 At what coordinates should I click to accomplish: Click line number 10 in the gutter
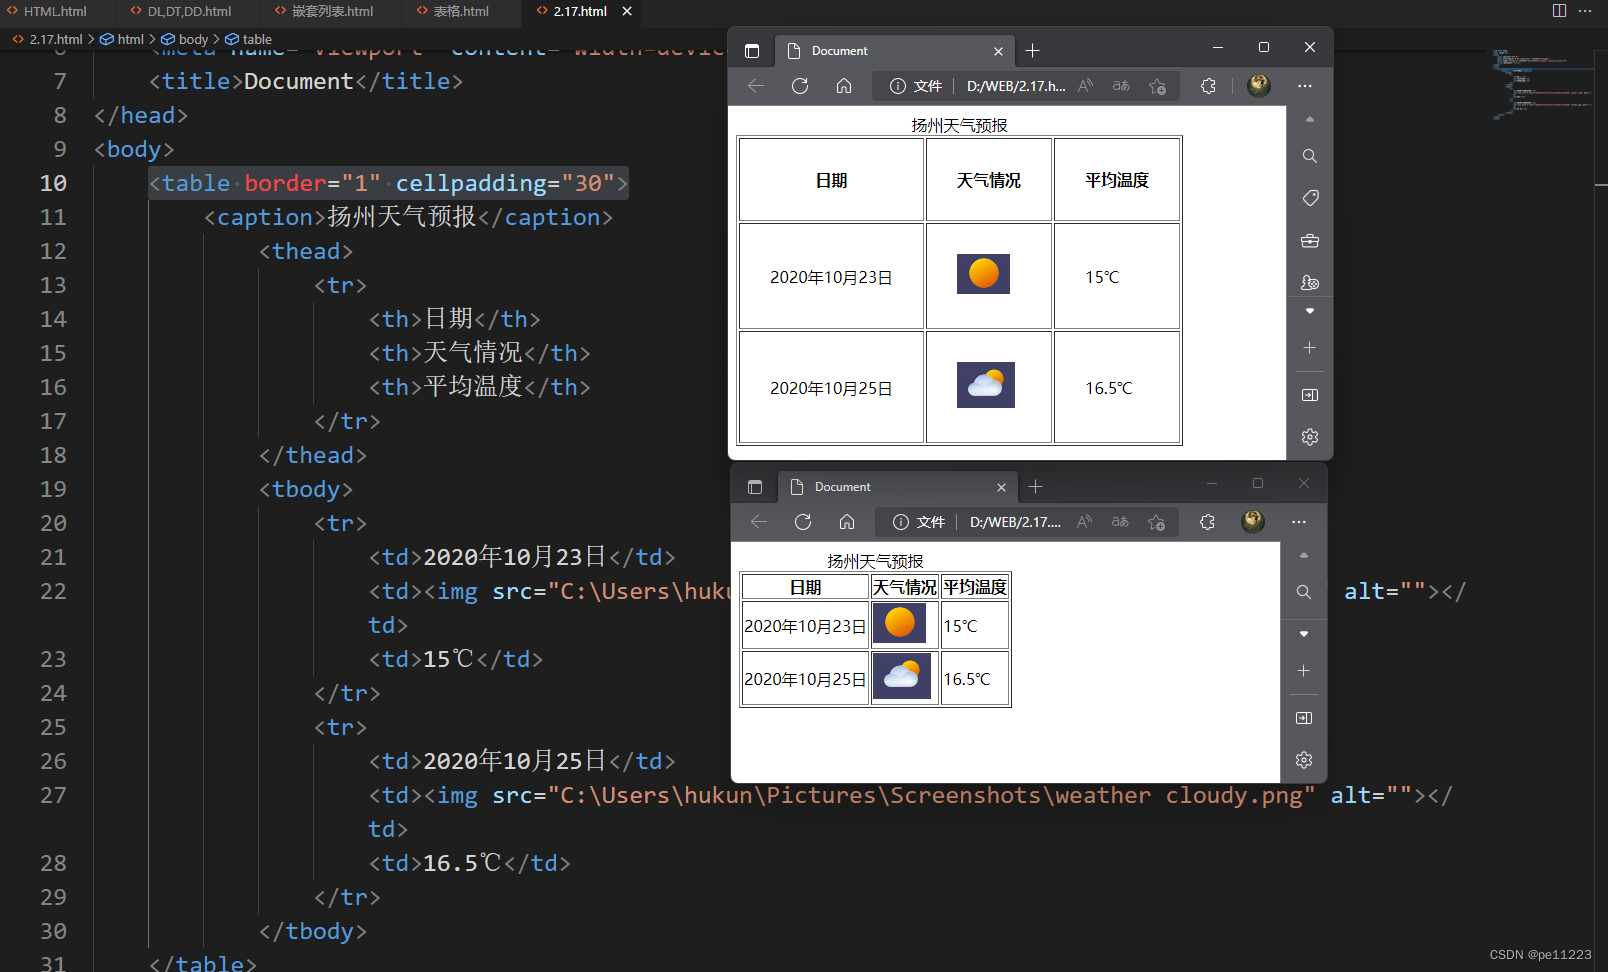[53, 183]
